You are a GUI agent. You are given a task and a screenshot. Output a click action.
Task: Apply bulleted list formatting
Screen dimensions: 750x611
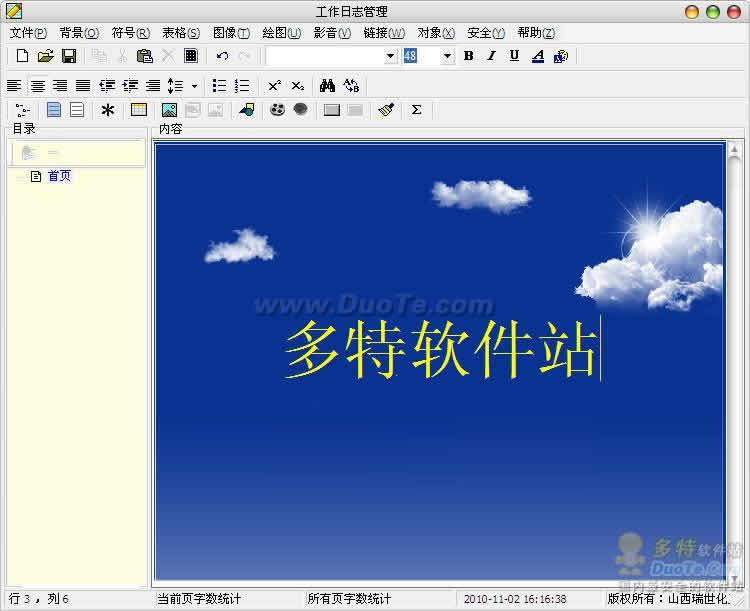[219, 86]
